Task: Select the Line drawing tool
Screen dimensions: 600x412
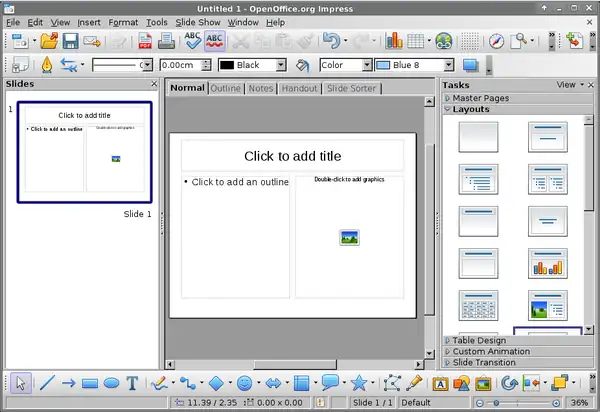Action: 47,383
